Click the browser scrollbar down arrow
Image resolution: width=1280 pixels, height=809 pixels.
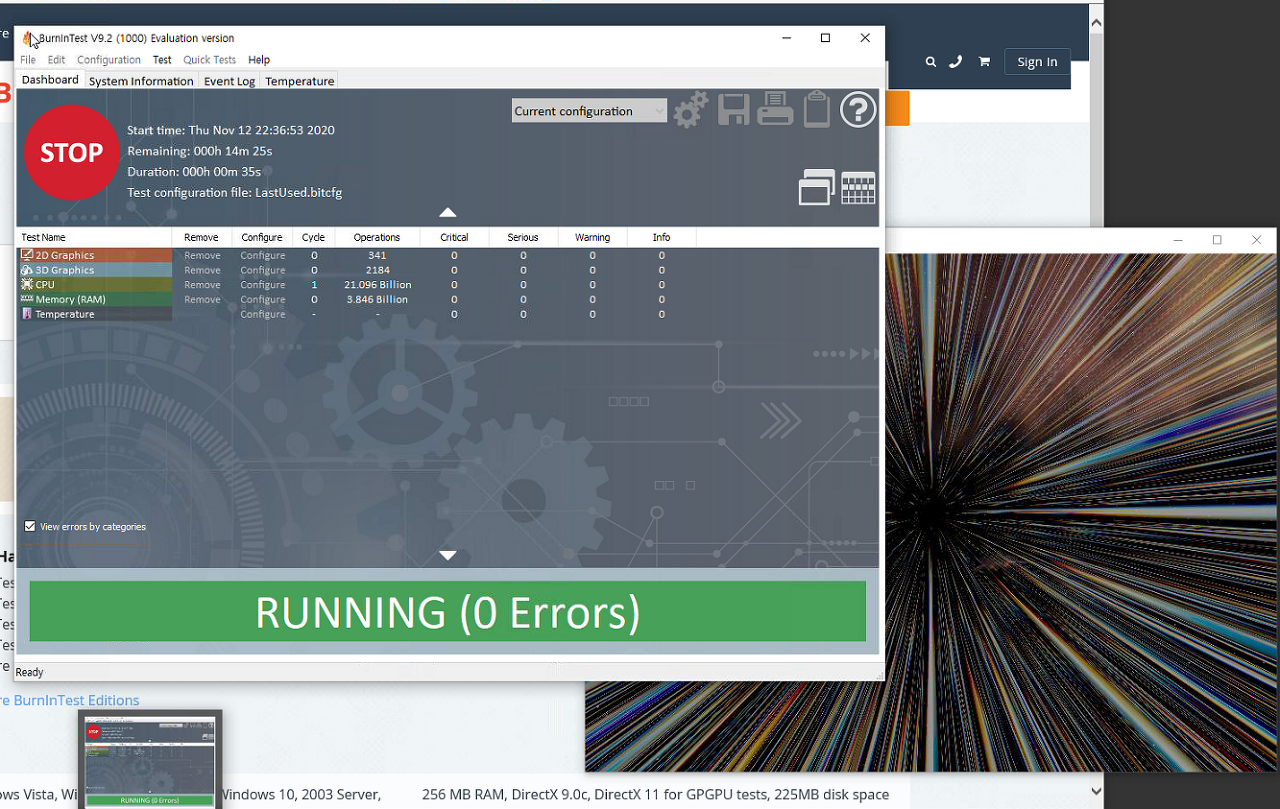tap(1096, 791)
